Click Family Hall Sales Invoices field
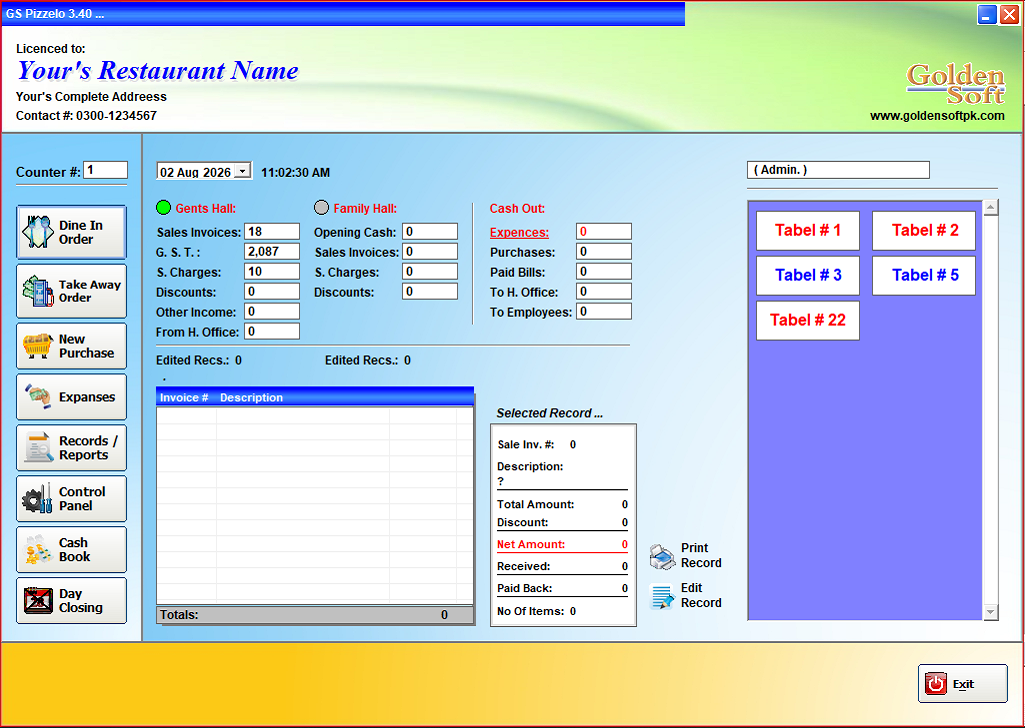The height and width of the screenshot is (728, 1025). 430,252
